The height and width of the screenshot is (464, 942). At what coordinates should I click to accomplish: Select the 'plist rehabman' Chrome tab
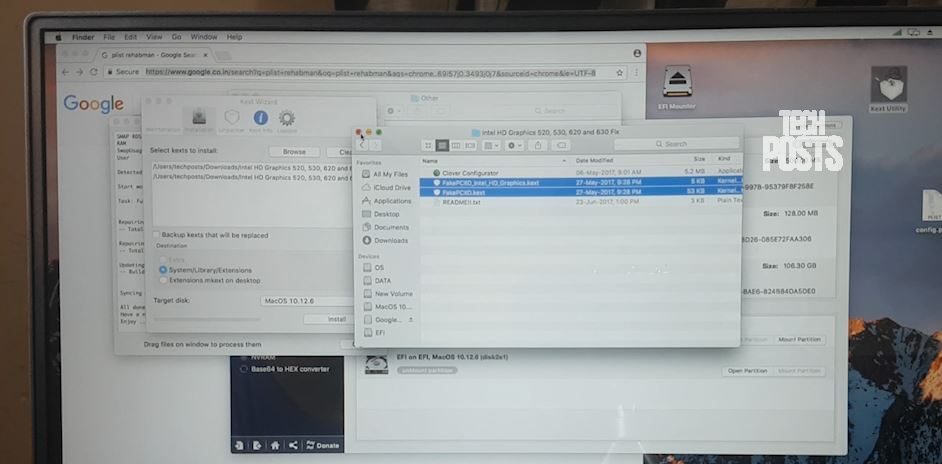click(x=155, y=55)
